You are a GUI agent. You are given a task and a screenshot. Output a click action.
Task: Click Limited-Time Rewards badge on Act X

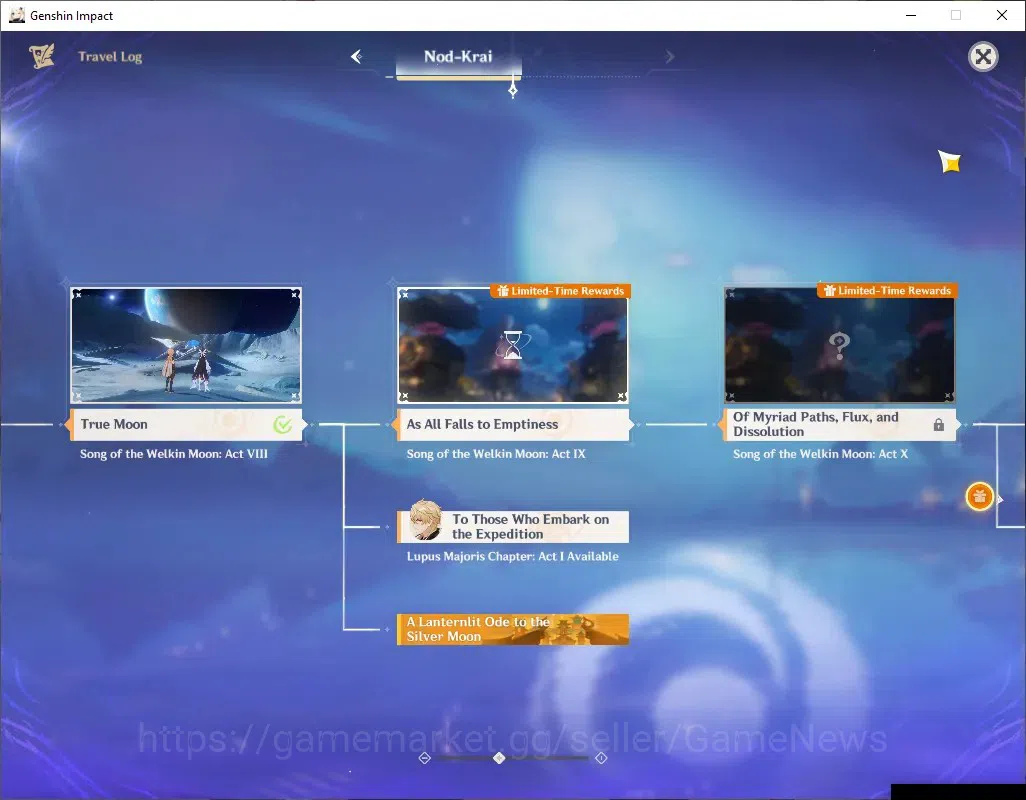coord(888,291)
